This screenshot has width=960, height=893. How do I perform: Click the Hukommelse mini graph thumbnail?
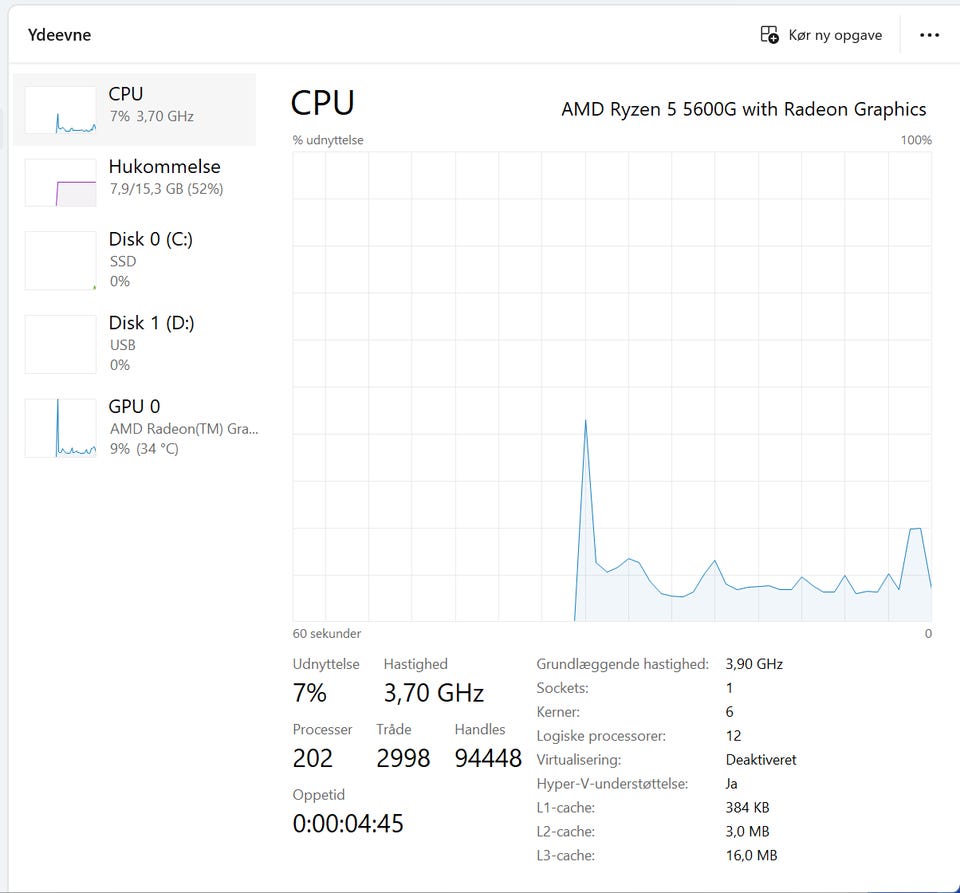60,182
